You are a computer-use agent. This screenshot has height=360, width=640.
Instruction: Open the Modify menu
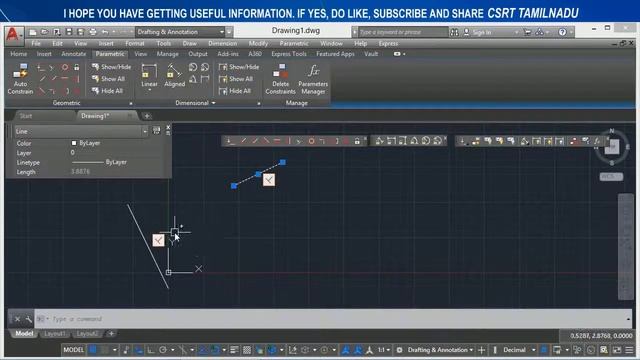pyautogui.click(x=258, y=43)
